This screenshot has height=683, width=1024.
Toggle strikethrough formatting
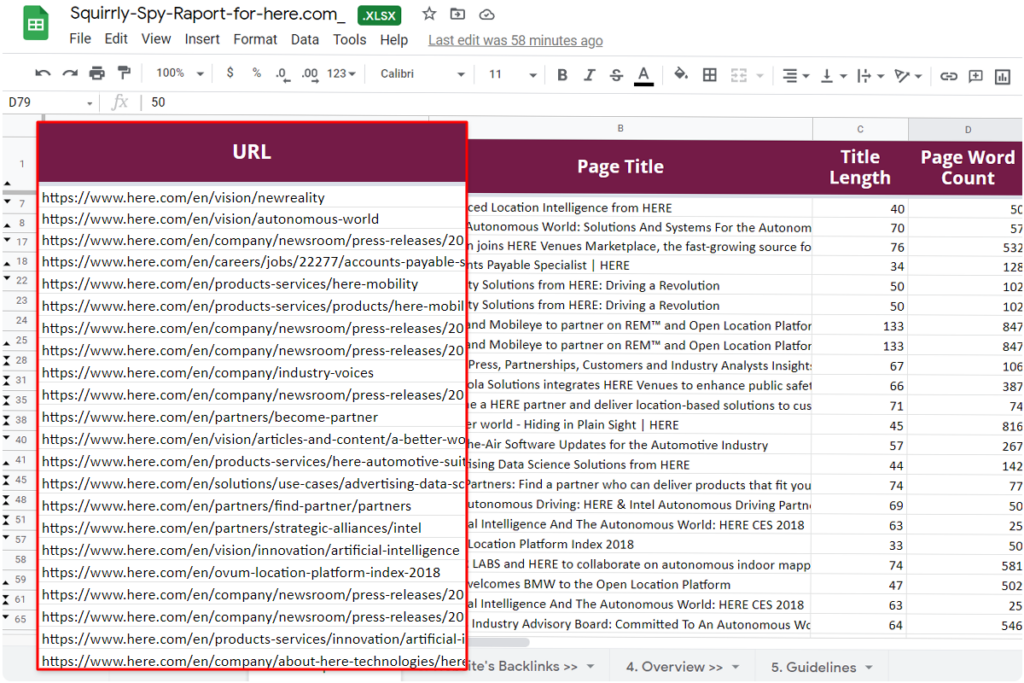(616, 75)
